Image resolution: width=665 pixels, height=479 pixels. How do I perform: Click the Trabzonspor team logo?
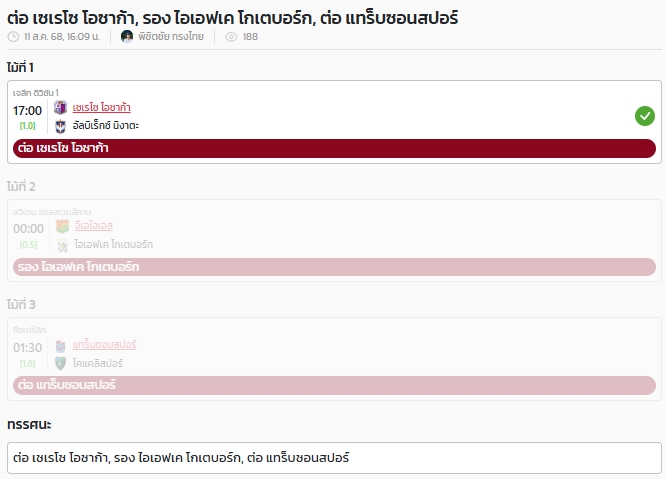click(x=61, y=346)
